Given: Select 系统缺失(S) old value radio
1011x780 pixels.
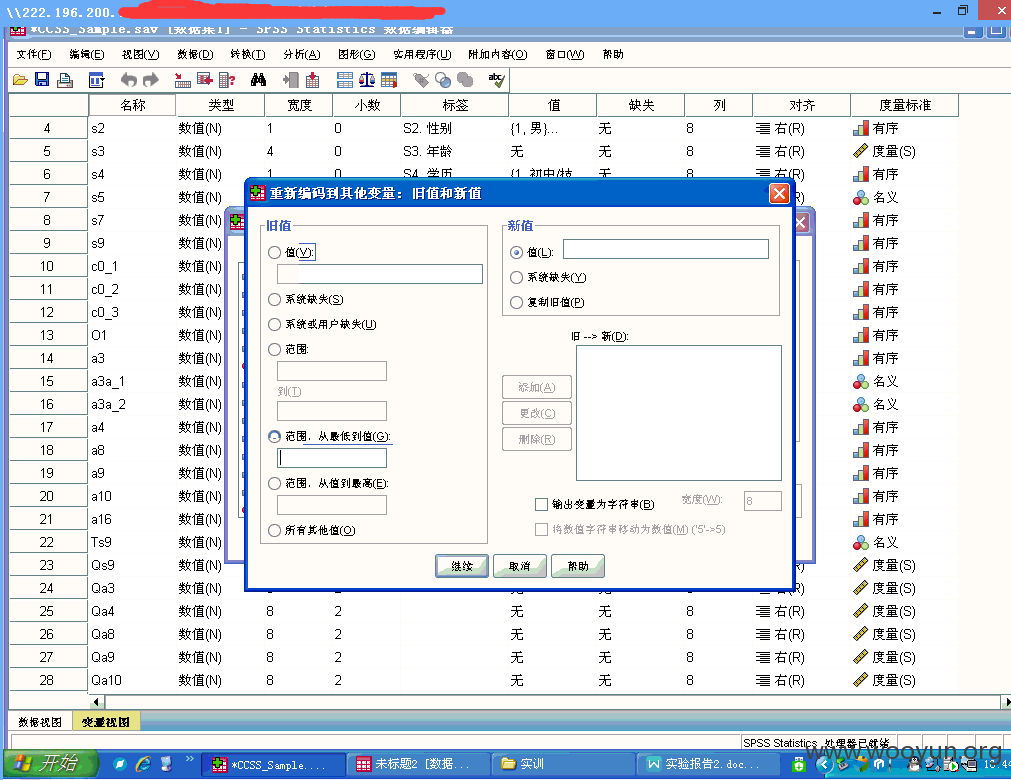Looking at the screenshot, I should pyautogui.click(x=274, y=299).
